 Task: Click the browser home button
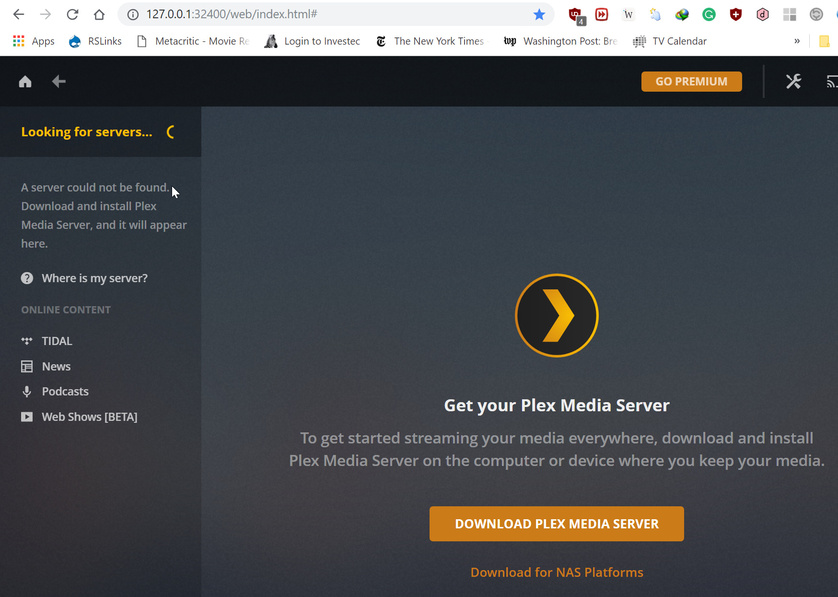99,14
